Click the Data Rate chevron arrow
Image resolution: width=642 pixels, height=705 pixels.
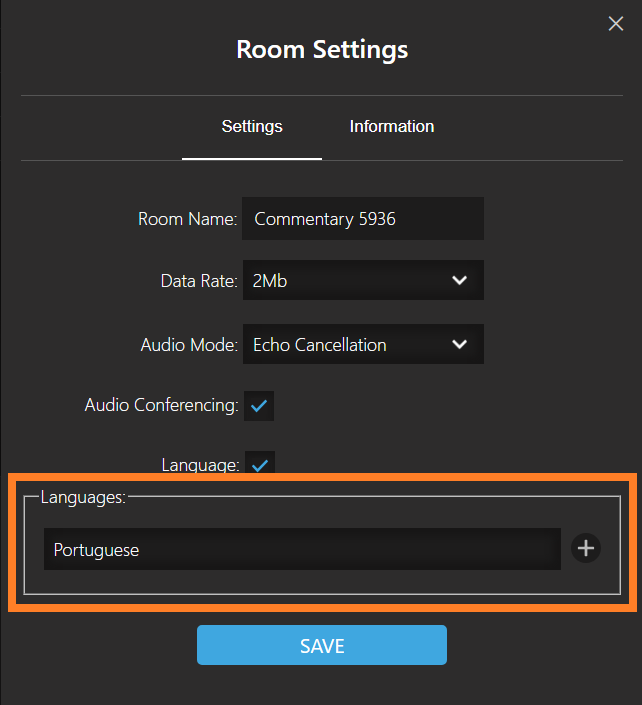pos(459,280)
